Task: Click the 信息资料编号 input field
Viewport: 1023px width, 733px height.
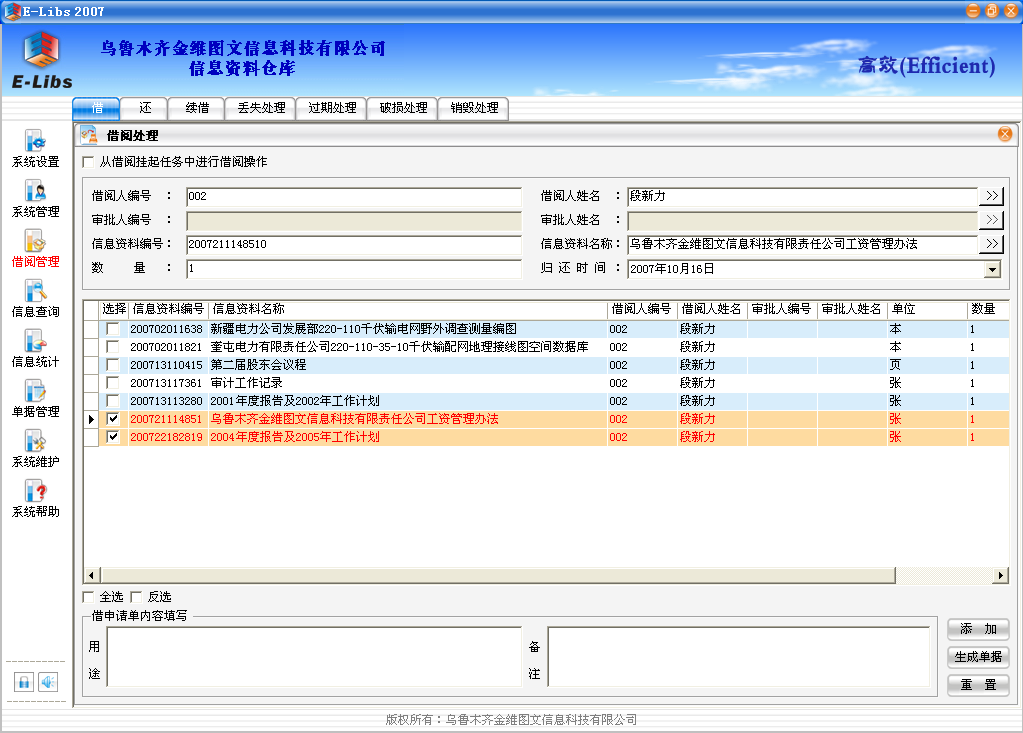Action: pyautogui.click(x=354, y=245)
